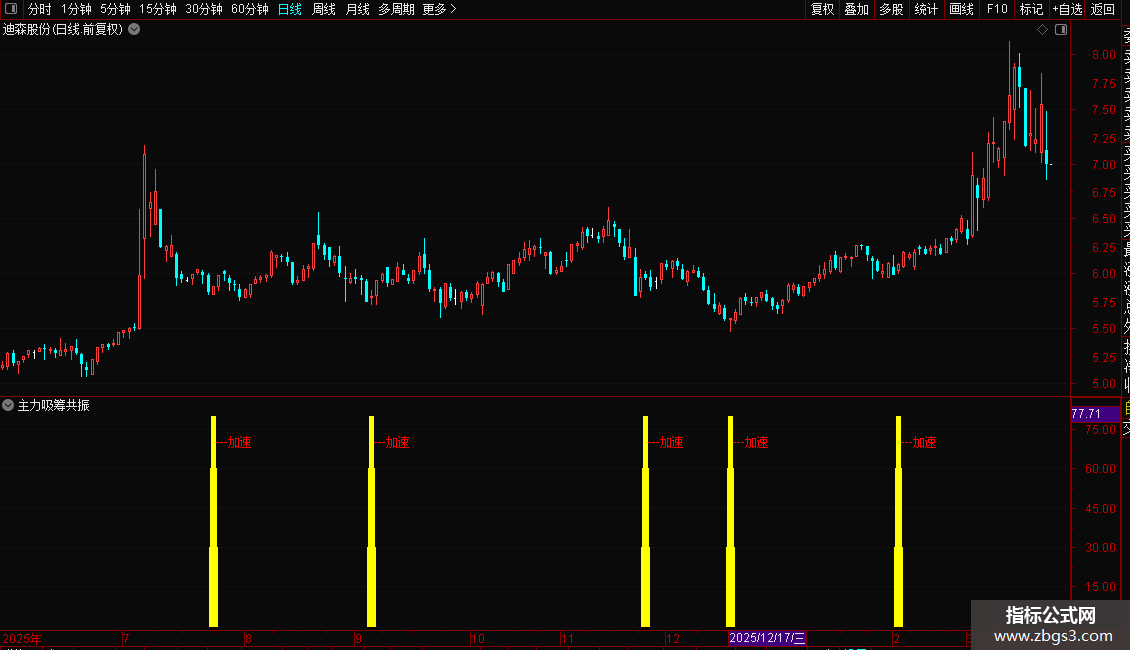Screen dimensions: 1130x650
Task: Open the 复权 adjustment options
Action: [822, 9]
